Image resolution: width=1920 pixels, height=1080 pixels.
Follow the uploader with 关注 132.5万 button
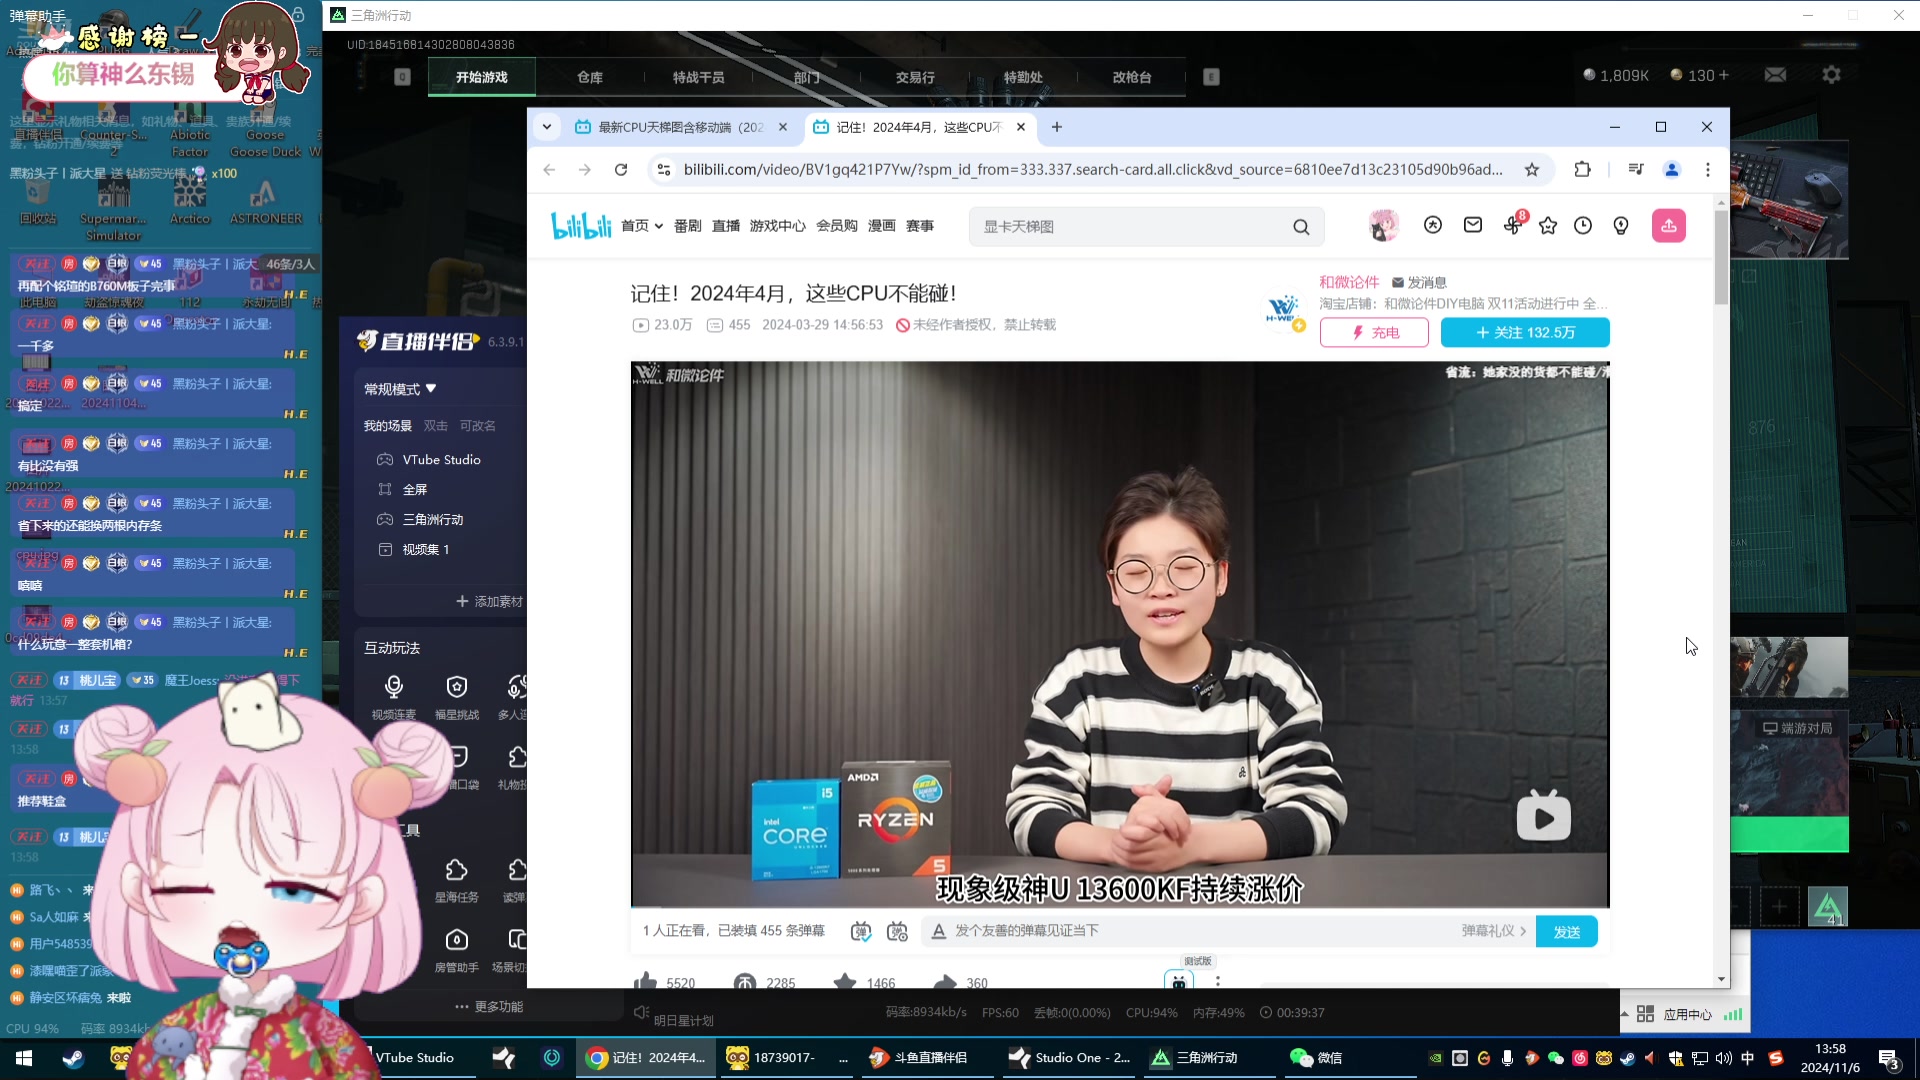coord(1525,332)
